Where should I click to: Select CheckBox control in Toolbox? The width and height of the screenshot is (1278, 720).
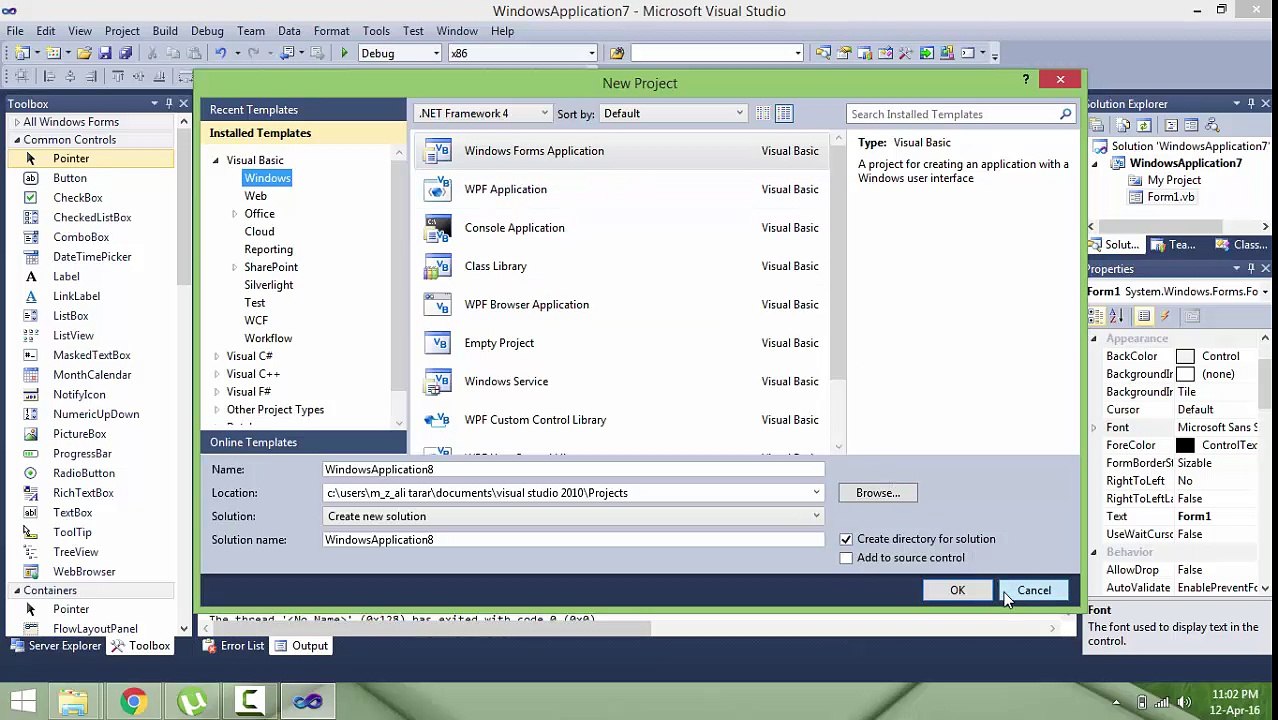point(78,198)
